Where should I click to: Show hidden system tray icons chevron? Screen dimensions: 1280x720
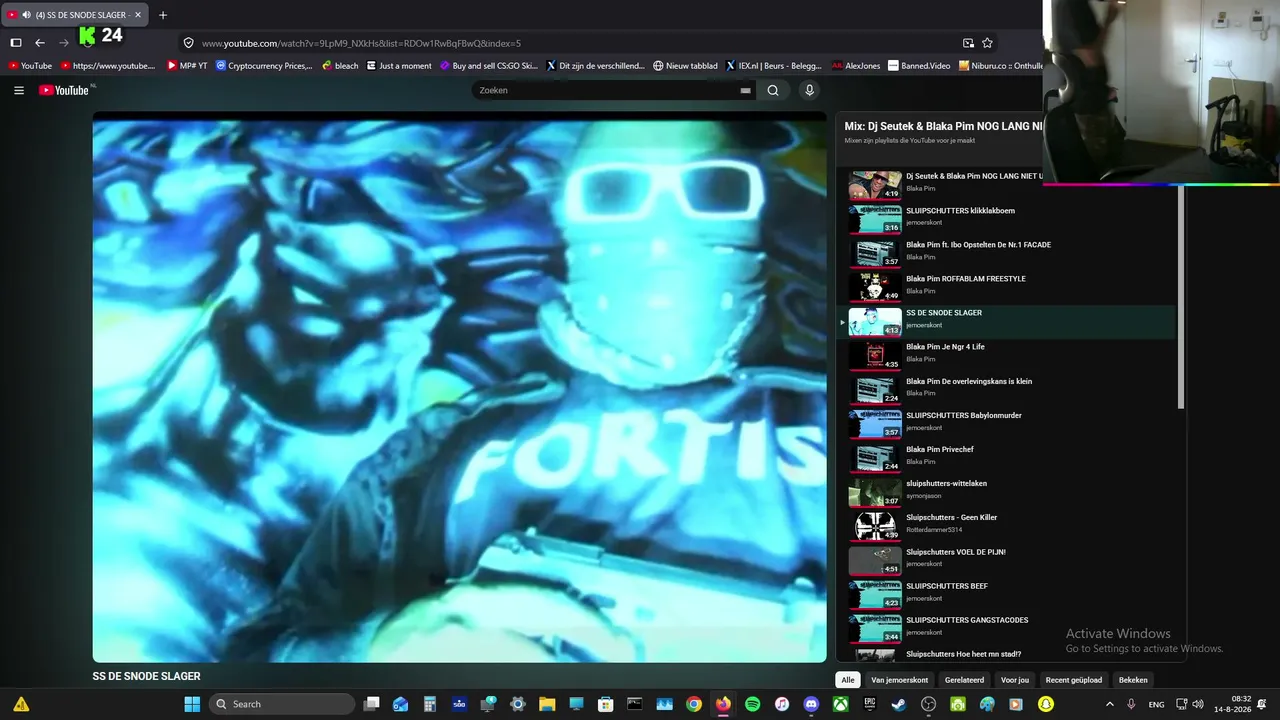tap(1109, 704)
